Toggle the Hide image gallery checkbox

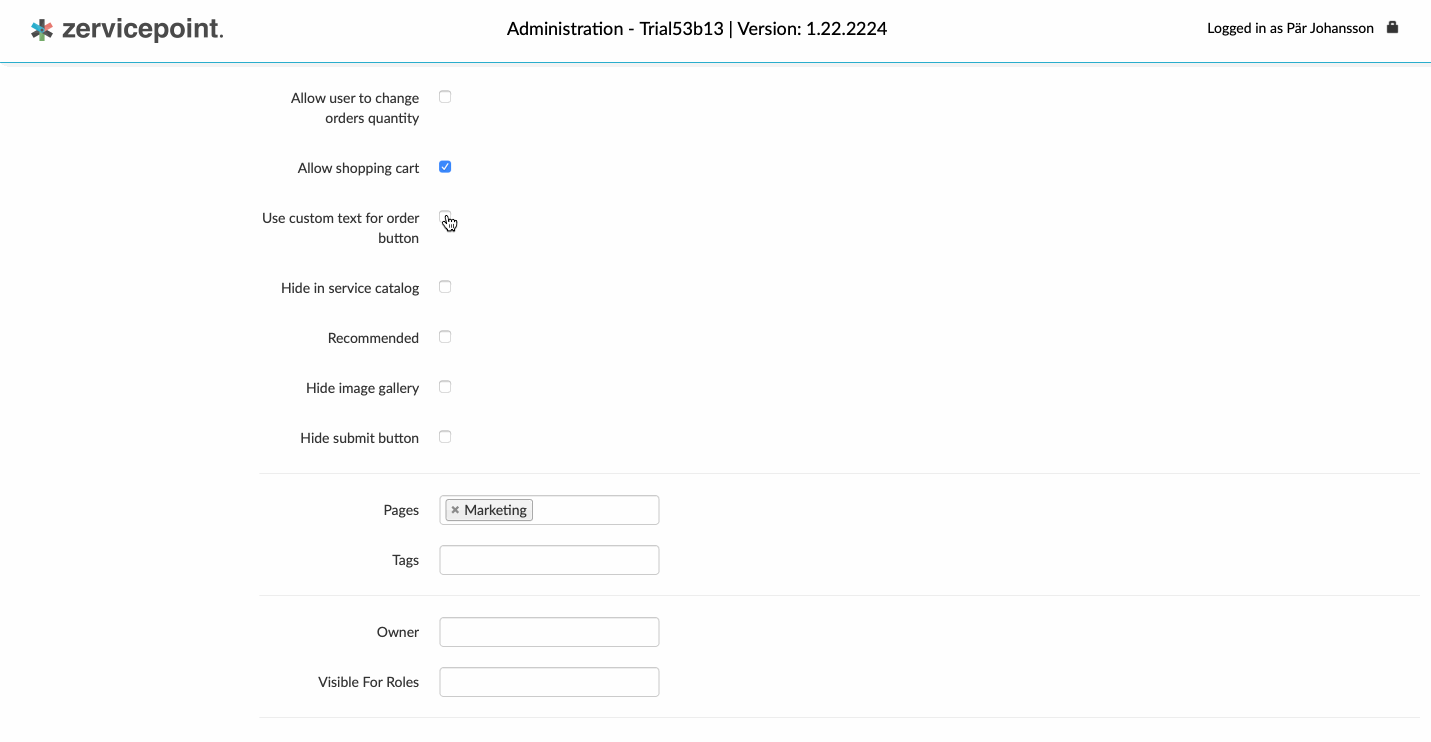pos(445,387)
